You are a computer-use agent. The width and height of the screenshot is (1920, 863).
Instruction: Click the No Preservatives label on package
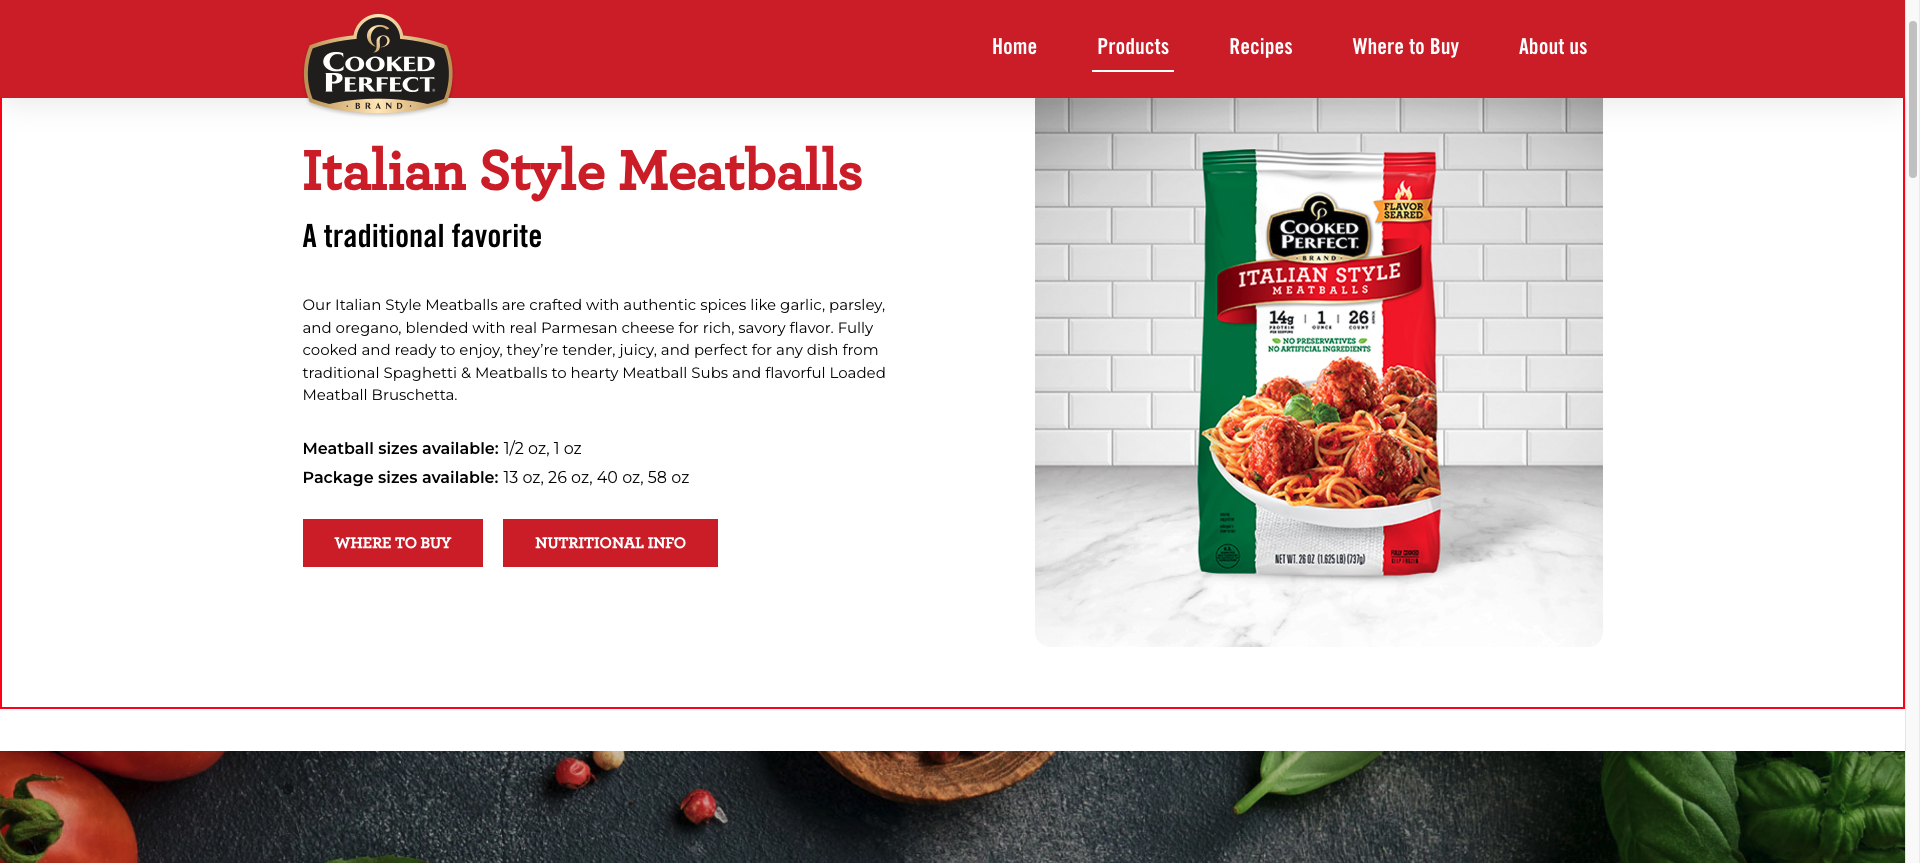(x=1319, y=345)
